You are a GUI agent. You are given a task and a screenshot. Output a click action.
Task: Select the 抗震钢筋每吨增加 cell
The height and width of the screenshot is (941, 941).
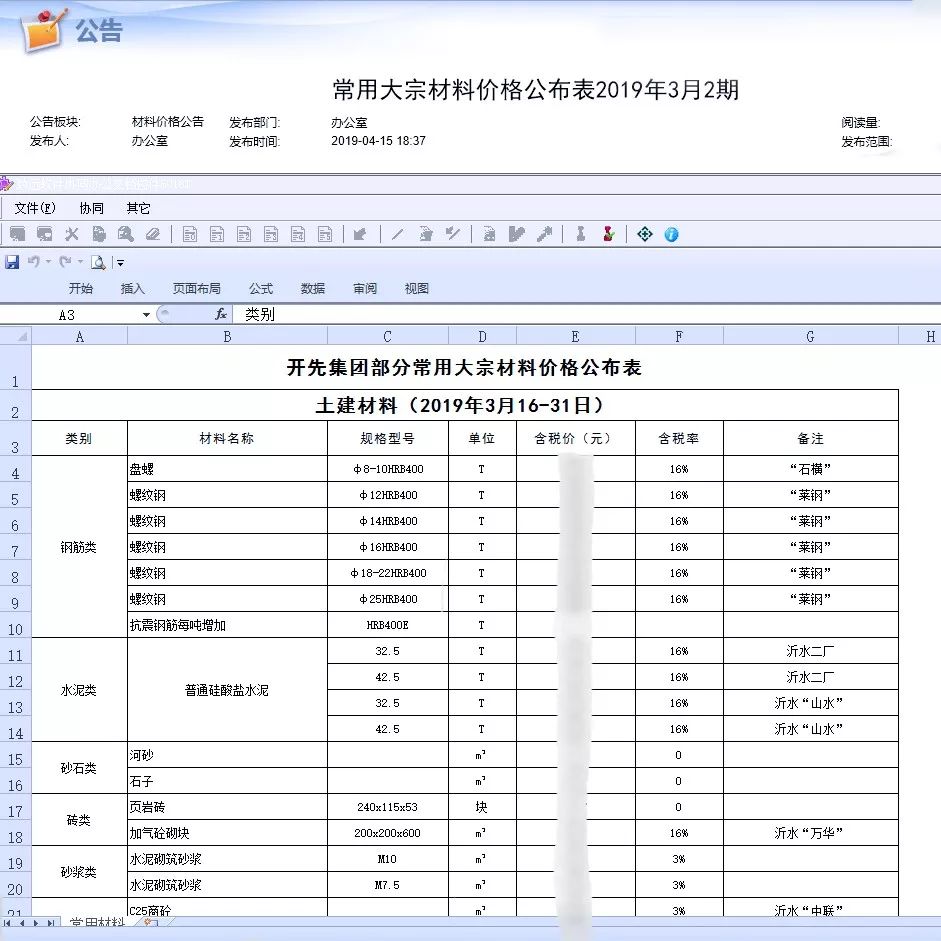[227, 625]
